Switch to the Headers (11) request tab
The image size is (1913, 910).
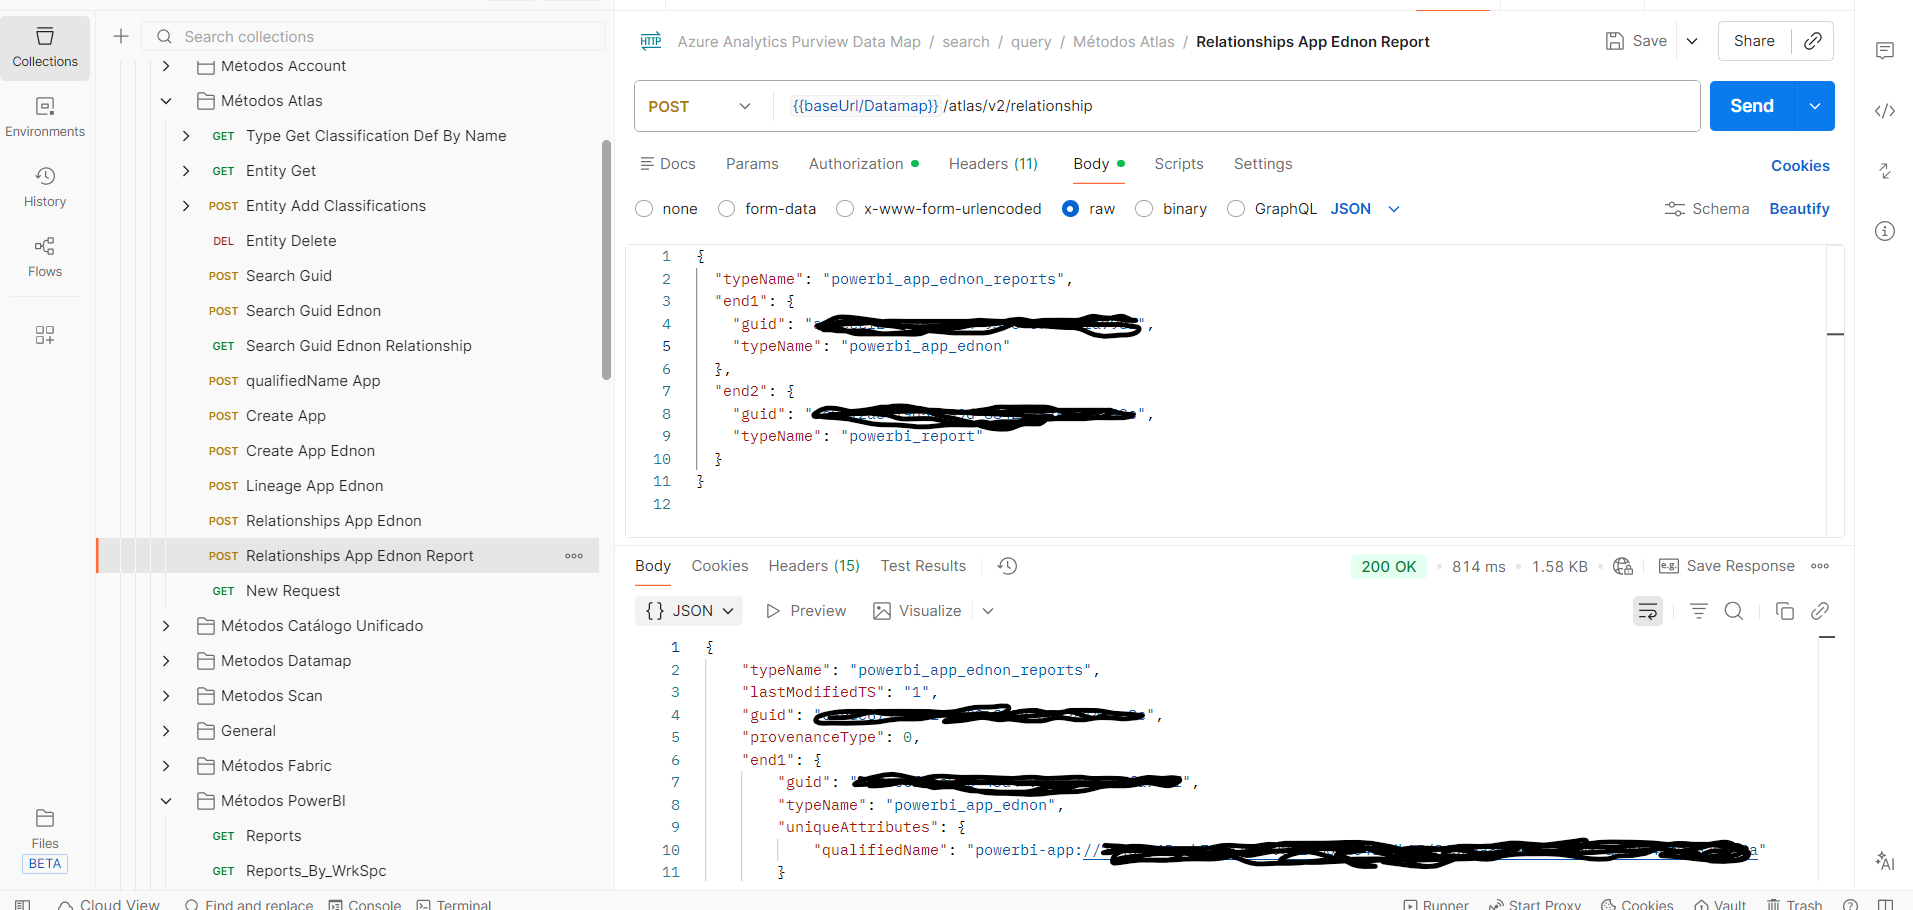[x=993, y=164]
